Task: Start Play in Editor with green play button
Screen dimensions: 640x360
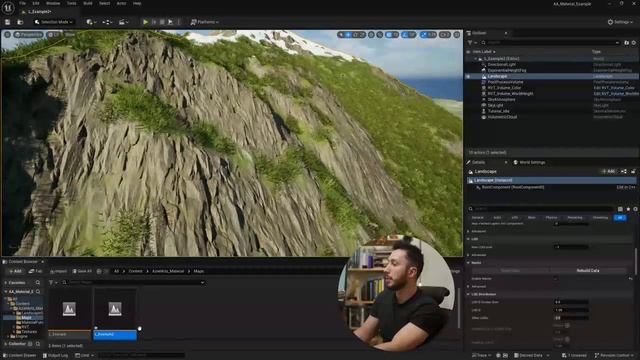Action: [x=145, y=22]
